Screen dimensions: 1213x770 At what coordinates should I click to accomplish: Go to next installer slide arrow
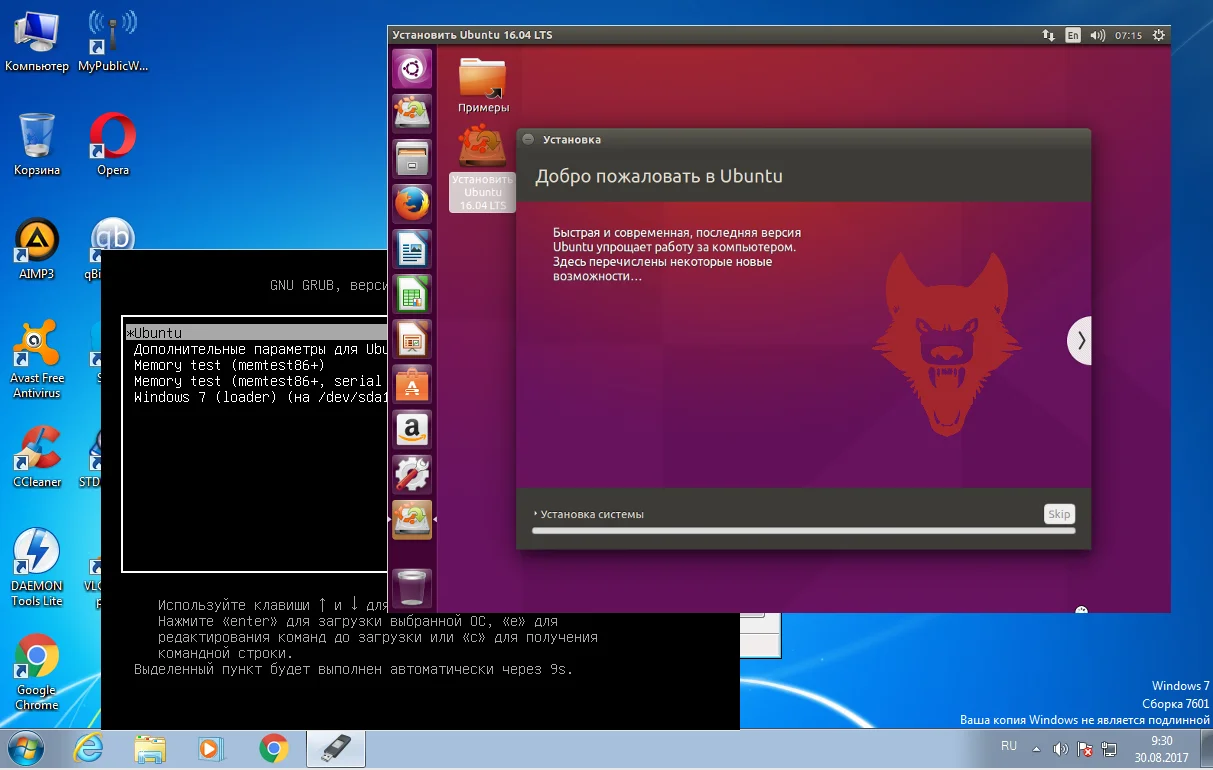click(1080, 341)
